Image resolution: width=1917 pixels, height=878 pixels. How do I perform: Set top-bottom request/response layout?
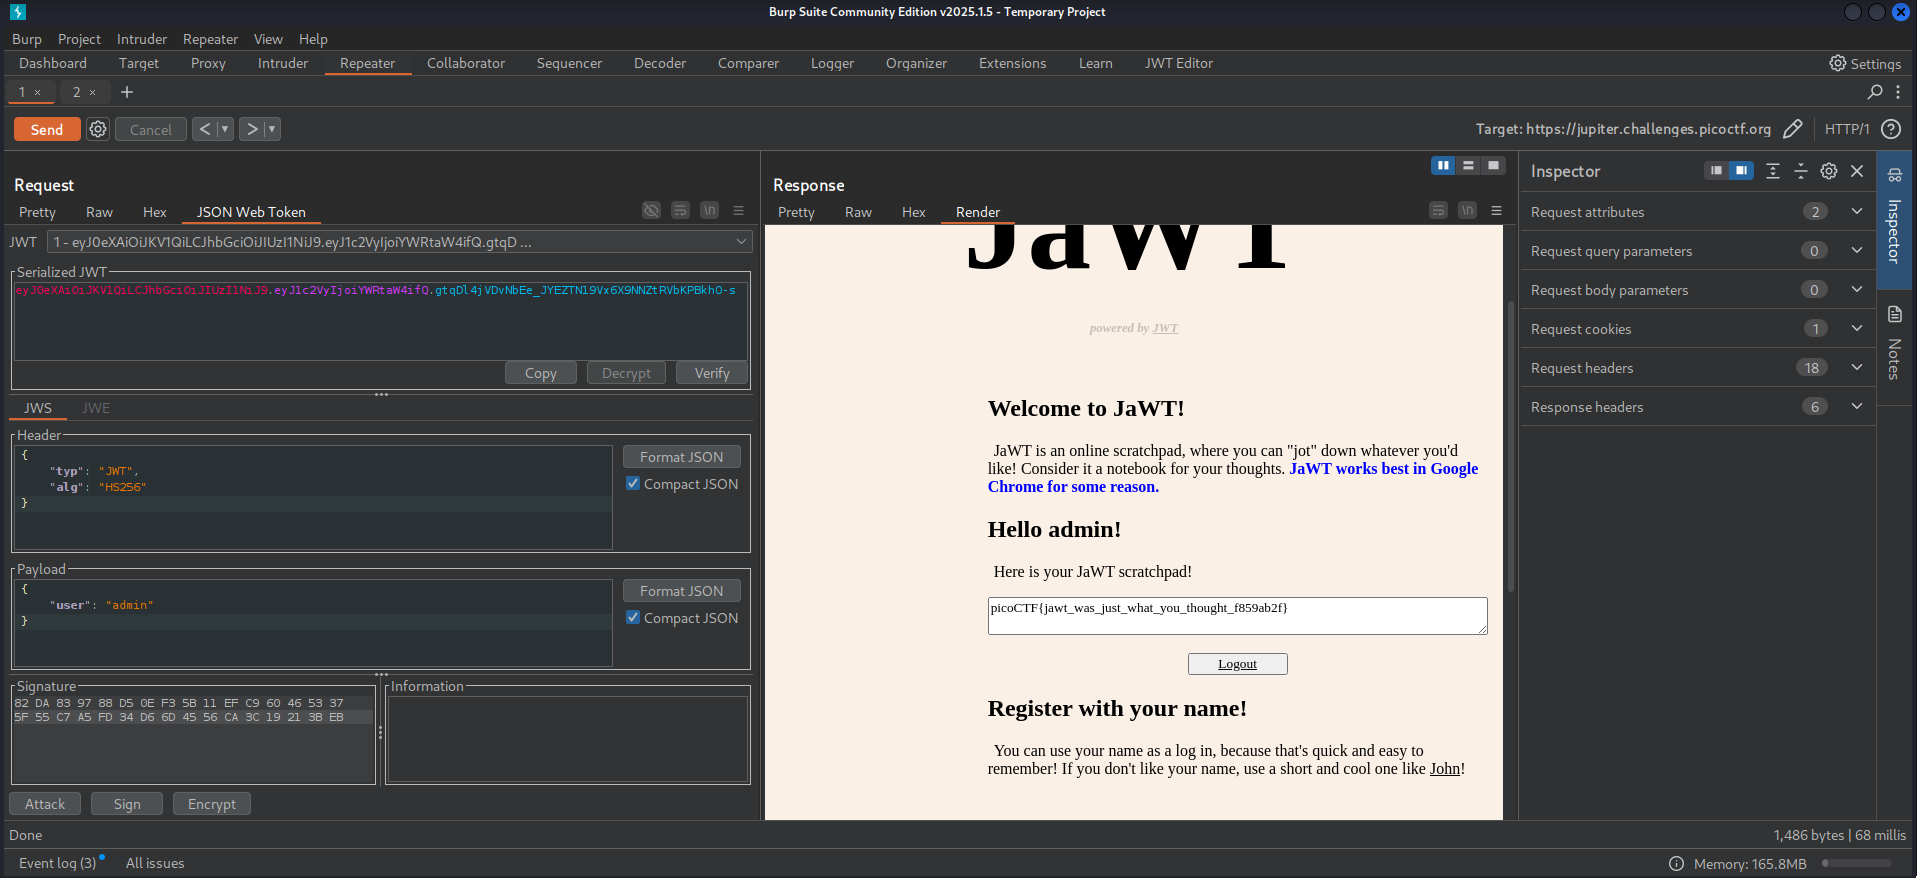click(x=1468, y=166)
